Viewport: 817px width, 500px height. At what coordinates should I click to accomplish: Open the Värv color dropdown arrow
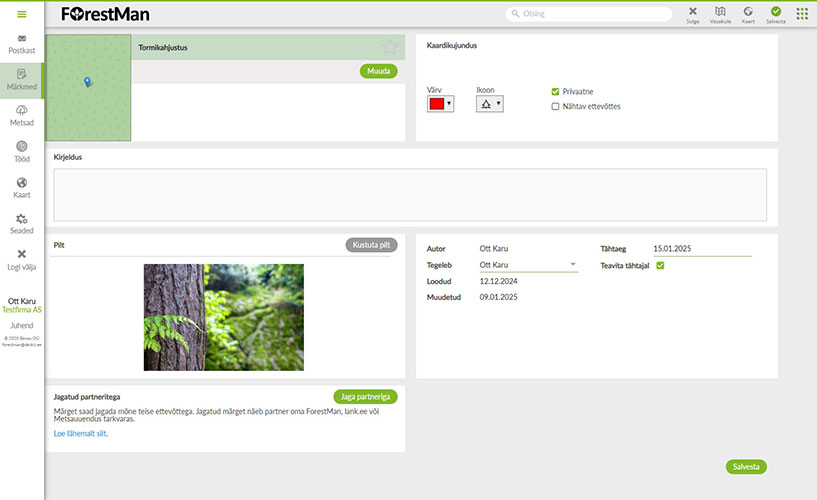pyautogui.click(x=449, y=103)
